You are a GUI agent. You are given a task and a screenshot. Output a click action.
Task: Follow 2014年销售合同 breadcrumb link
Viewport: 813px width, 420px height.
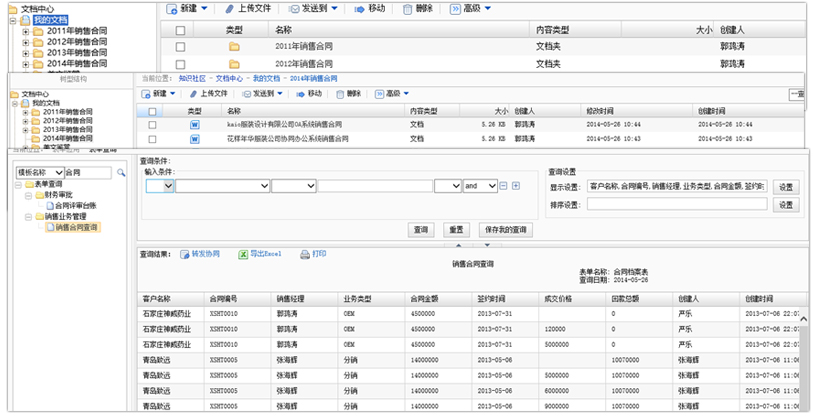tap(313, 79)
